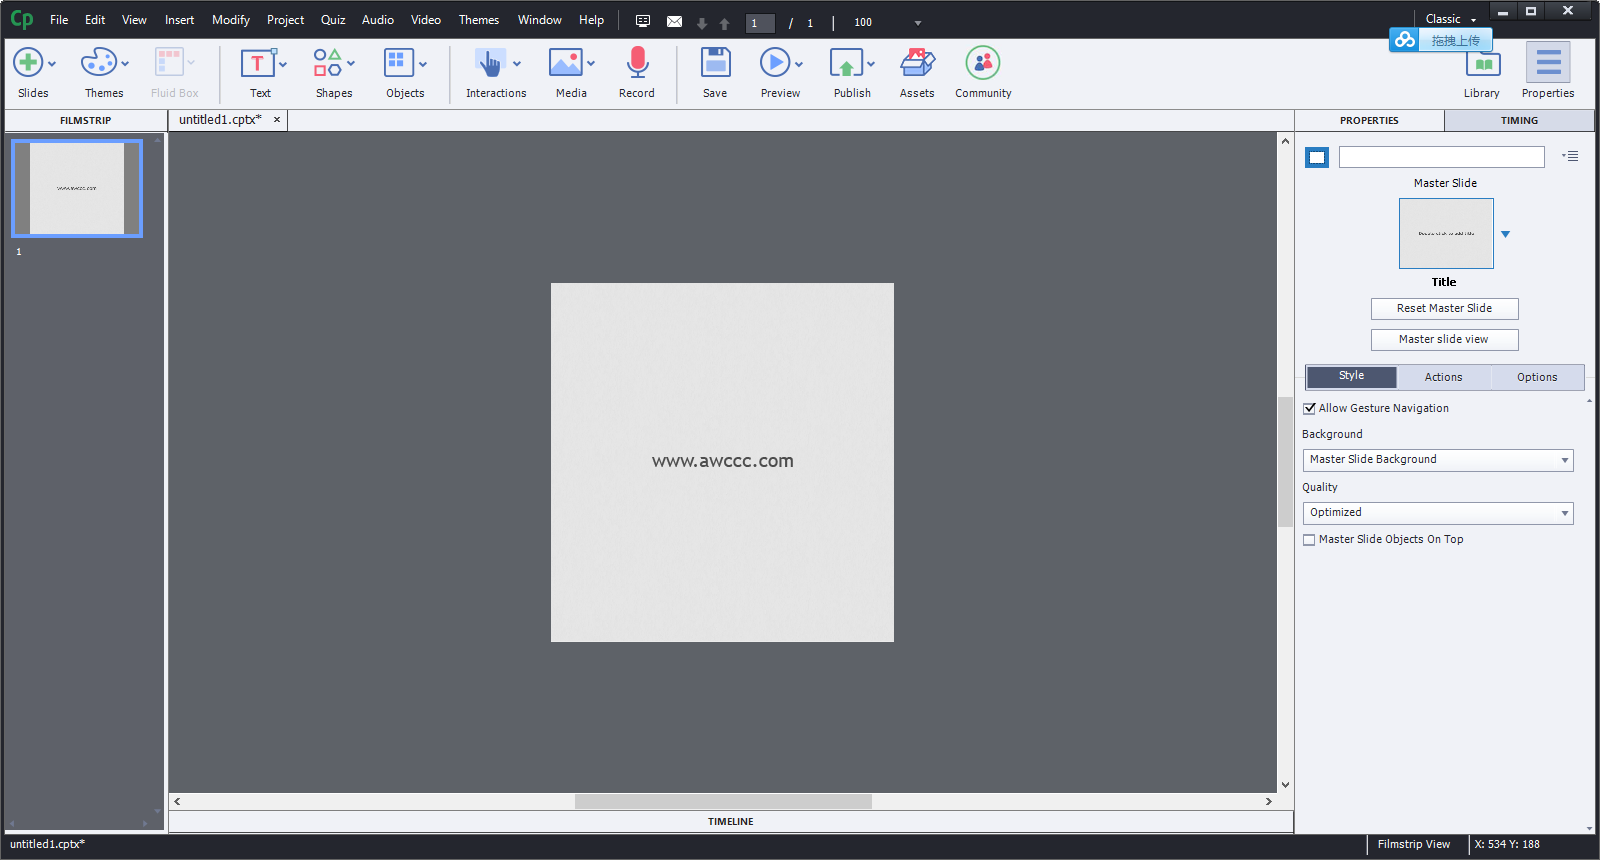This screenshot has width=1600, height=860.
Task: Save the project with floppy icon
Action: tap(715, 63)
